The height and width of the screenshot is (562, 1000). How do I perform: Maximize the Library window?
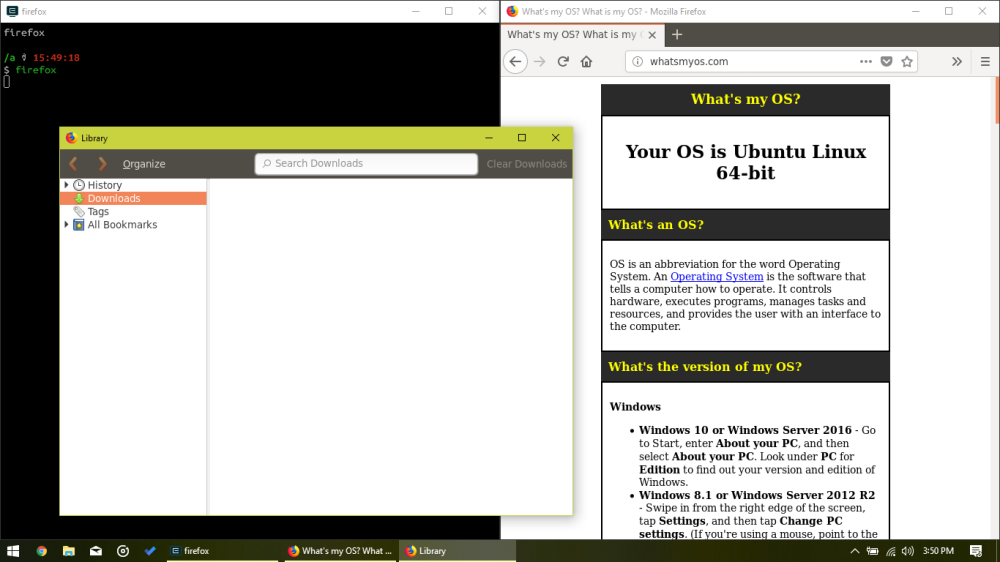coord(522,138)
